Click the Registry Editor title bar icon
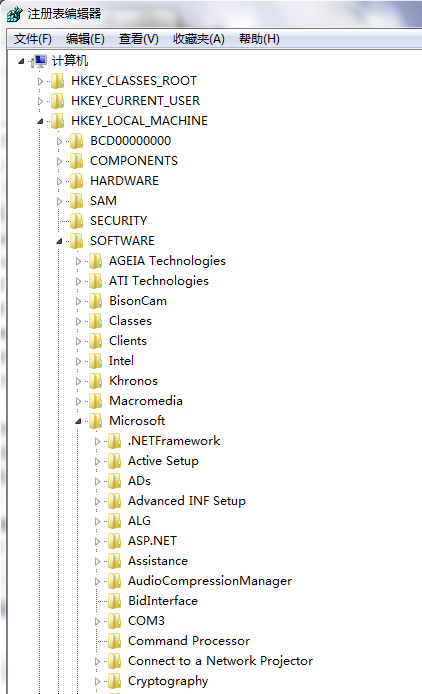 tap(14, 14)
